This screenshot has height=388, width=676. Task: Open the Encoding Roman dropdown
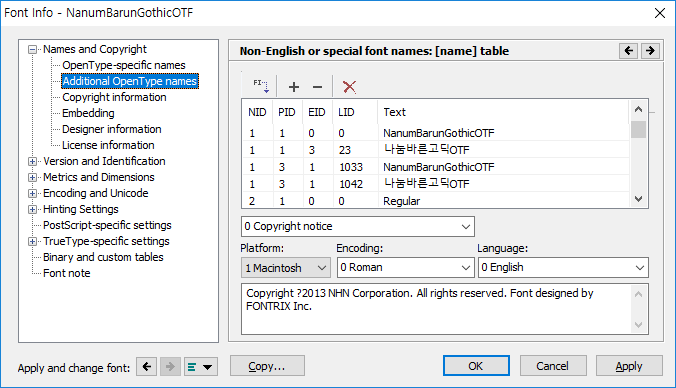406,268
